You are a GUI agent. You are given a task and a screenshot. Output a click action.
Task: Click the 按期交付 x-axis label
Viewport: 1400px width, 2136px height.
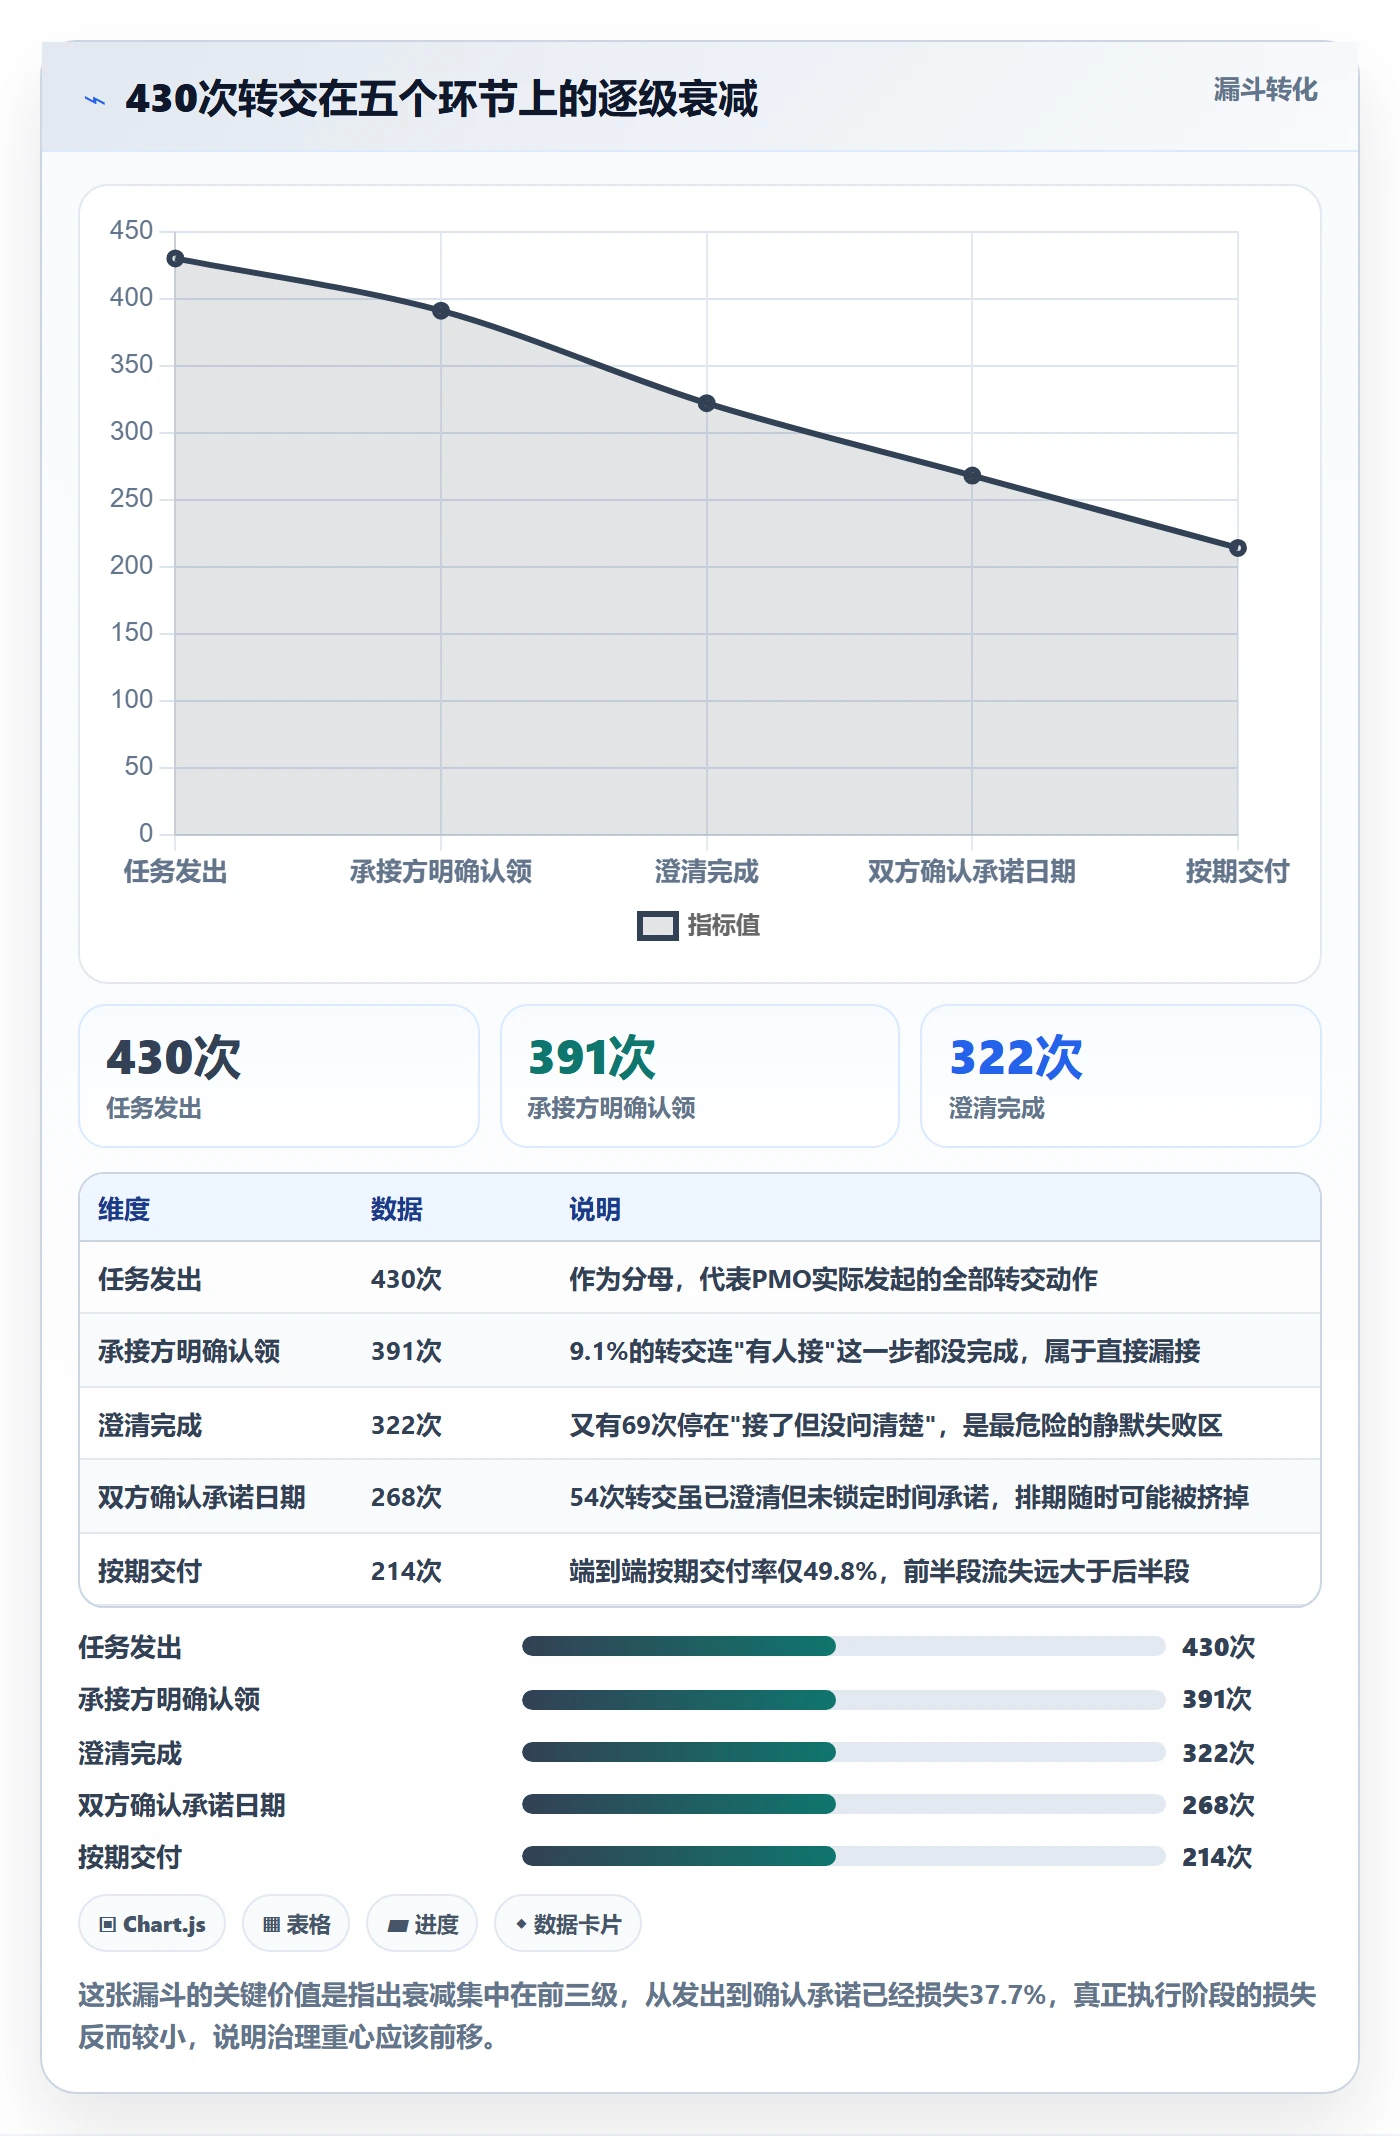pos(1237,872)
